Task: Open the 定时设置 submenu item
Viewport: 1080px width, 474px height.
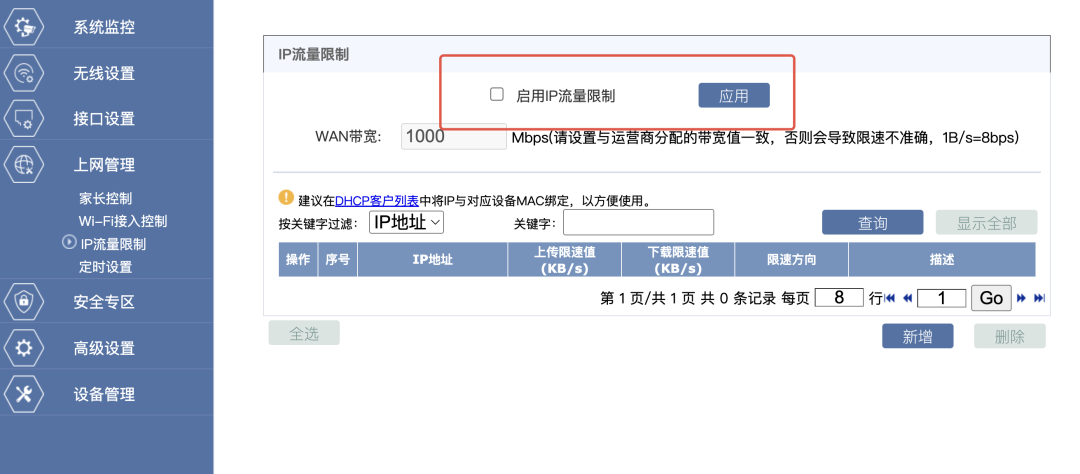Action: [x=105, y=267]
